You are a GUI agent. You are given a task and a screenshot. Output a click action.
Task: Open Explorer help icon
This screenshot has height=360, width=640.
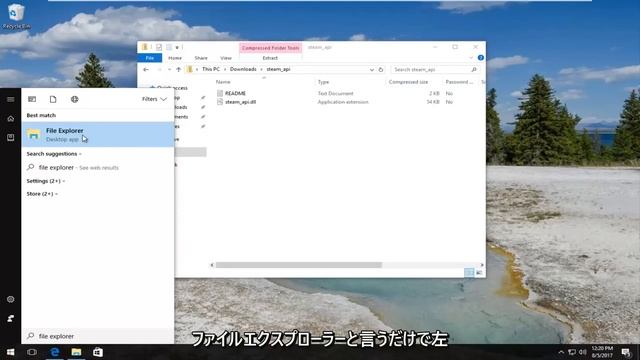[480, 58]
